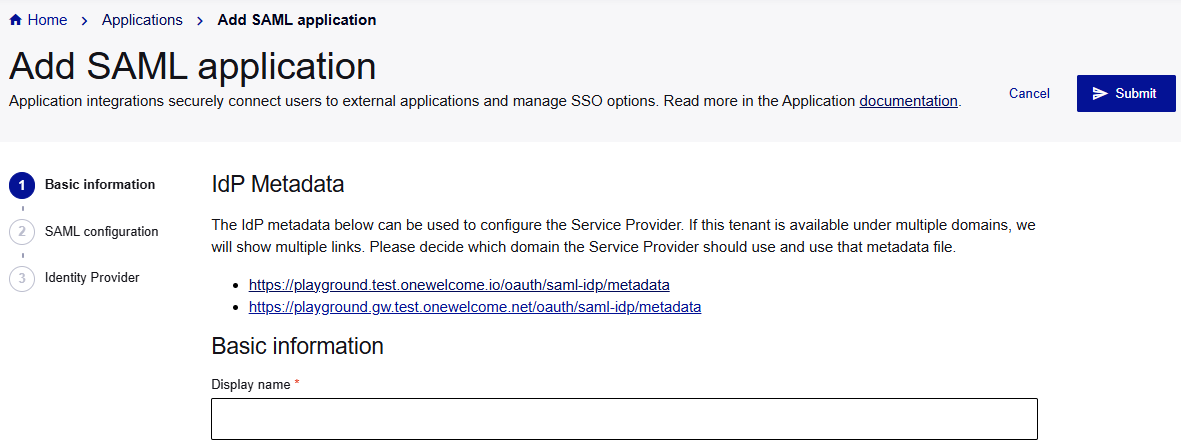This screenshot has width=1181, height=446.
Task: Click the chevron separator after Home
Action: [x=84, y=20]
